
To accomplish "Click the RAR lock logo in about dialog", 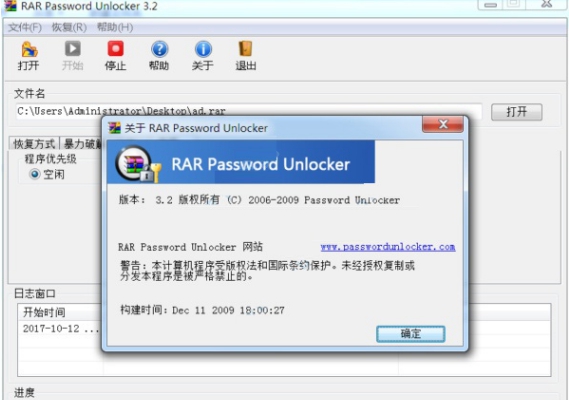I will [138, 164].
